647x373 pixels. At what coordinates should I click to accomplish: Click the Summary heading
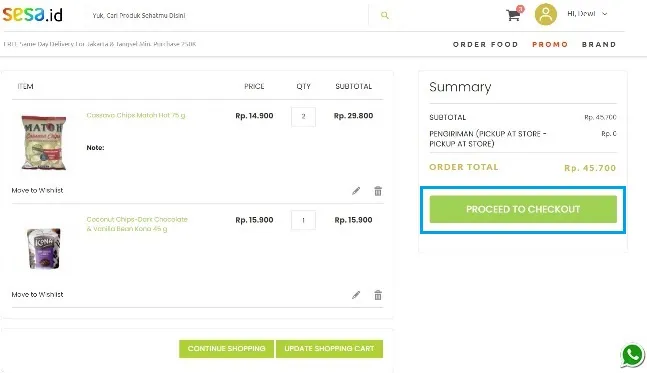460,87
